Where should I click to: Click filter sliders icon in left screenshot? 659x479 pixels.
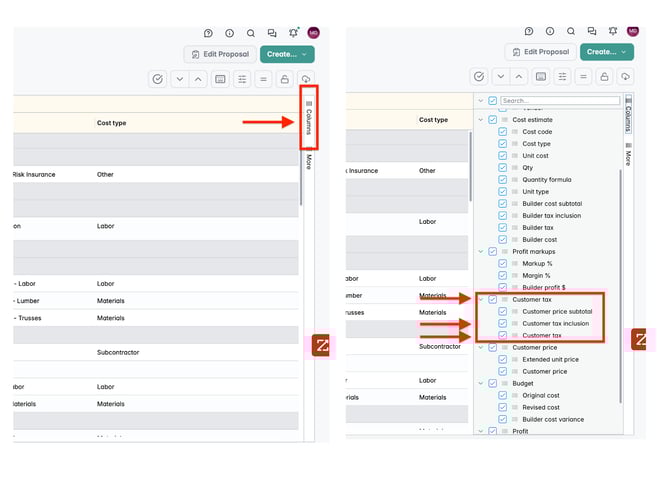click(241, 78)
